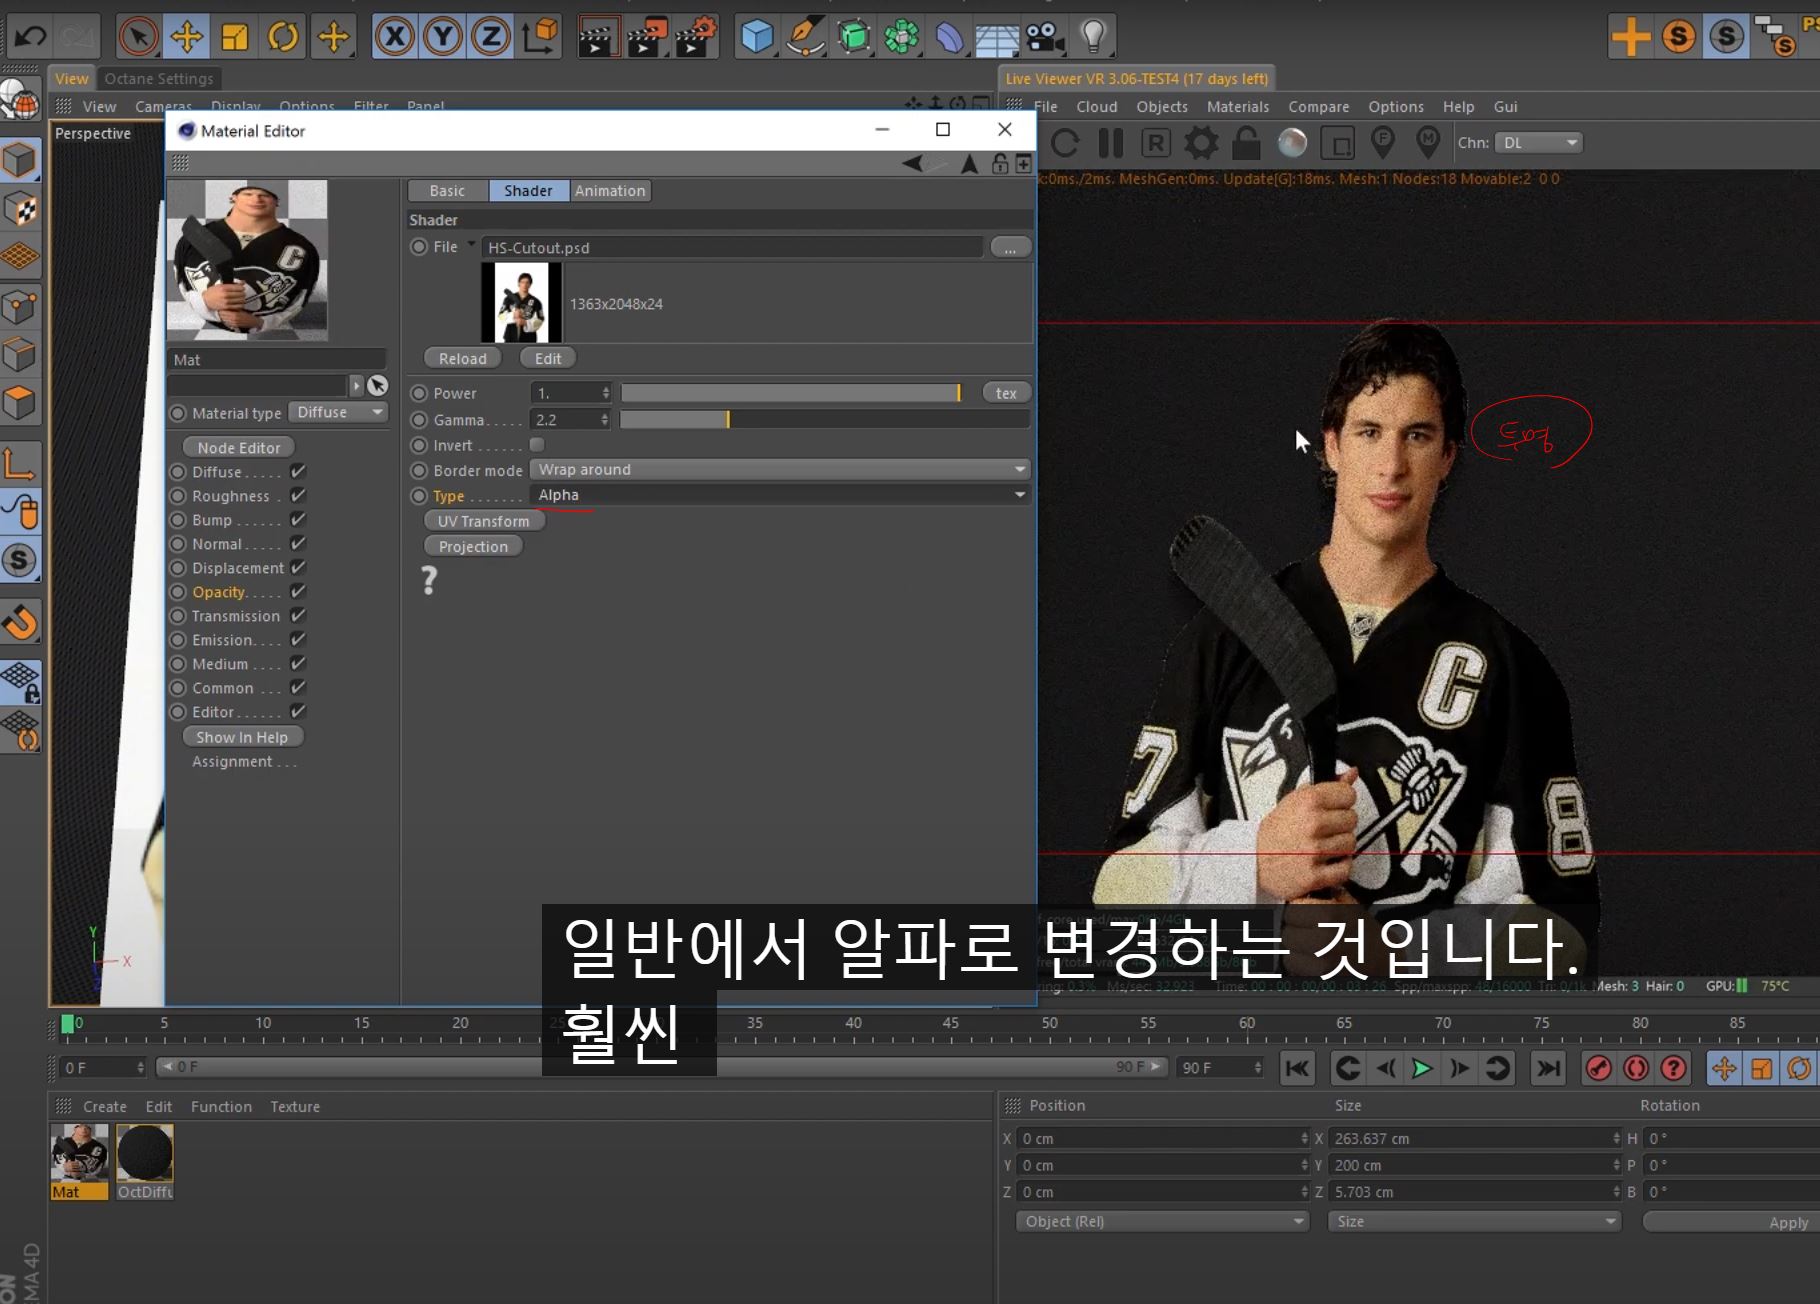Click the Autokeying button
This screenshot has width=1820, height=1304.
pyautogui.click(x=1636, y=1068)
